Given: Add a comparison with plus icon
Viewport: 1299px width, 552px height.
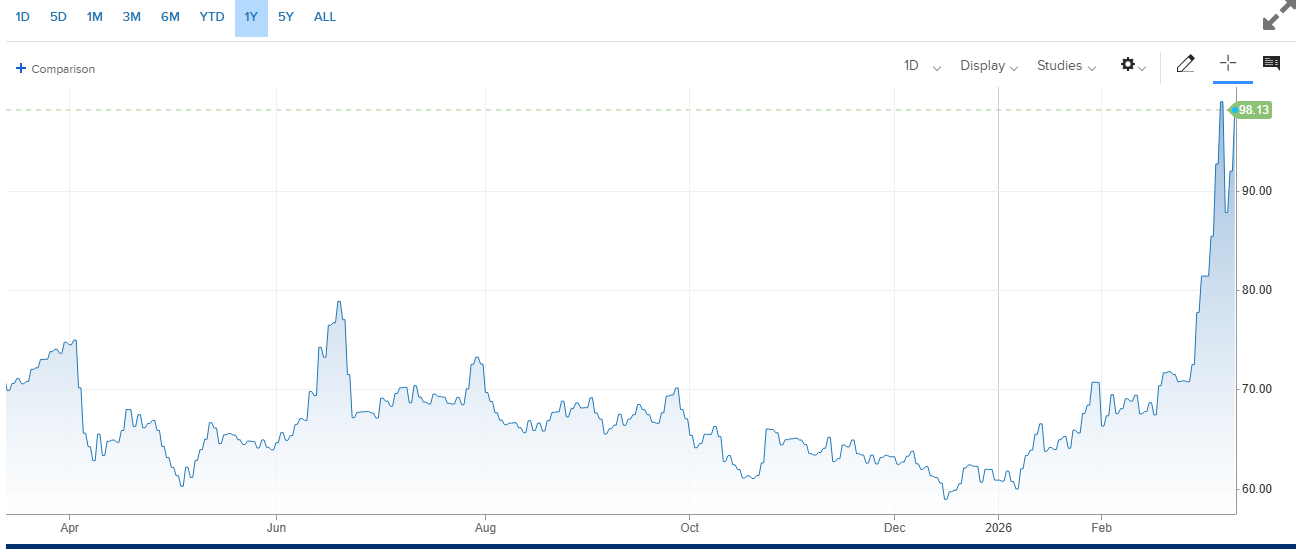Looking at the screenshot, I should (x=20, y=69).
